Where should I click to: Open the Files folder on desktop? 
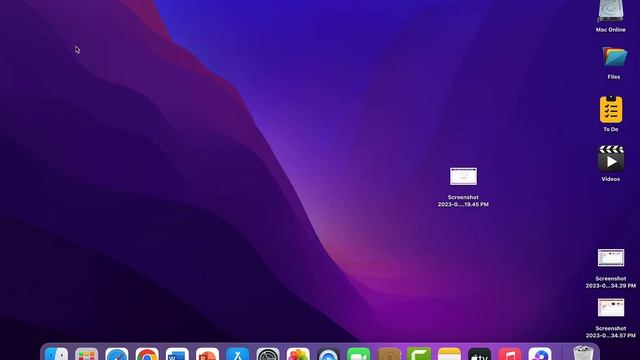point(614,57)
